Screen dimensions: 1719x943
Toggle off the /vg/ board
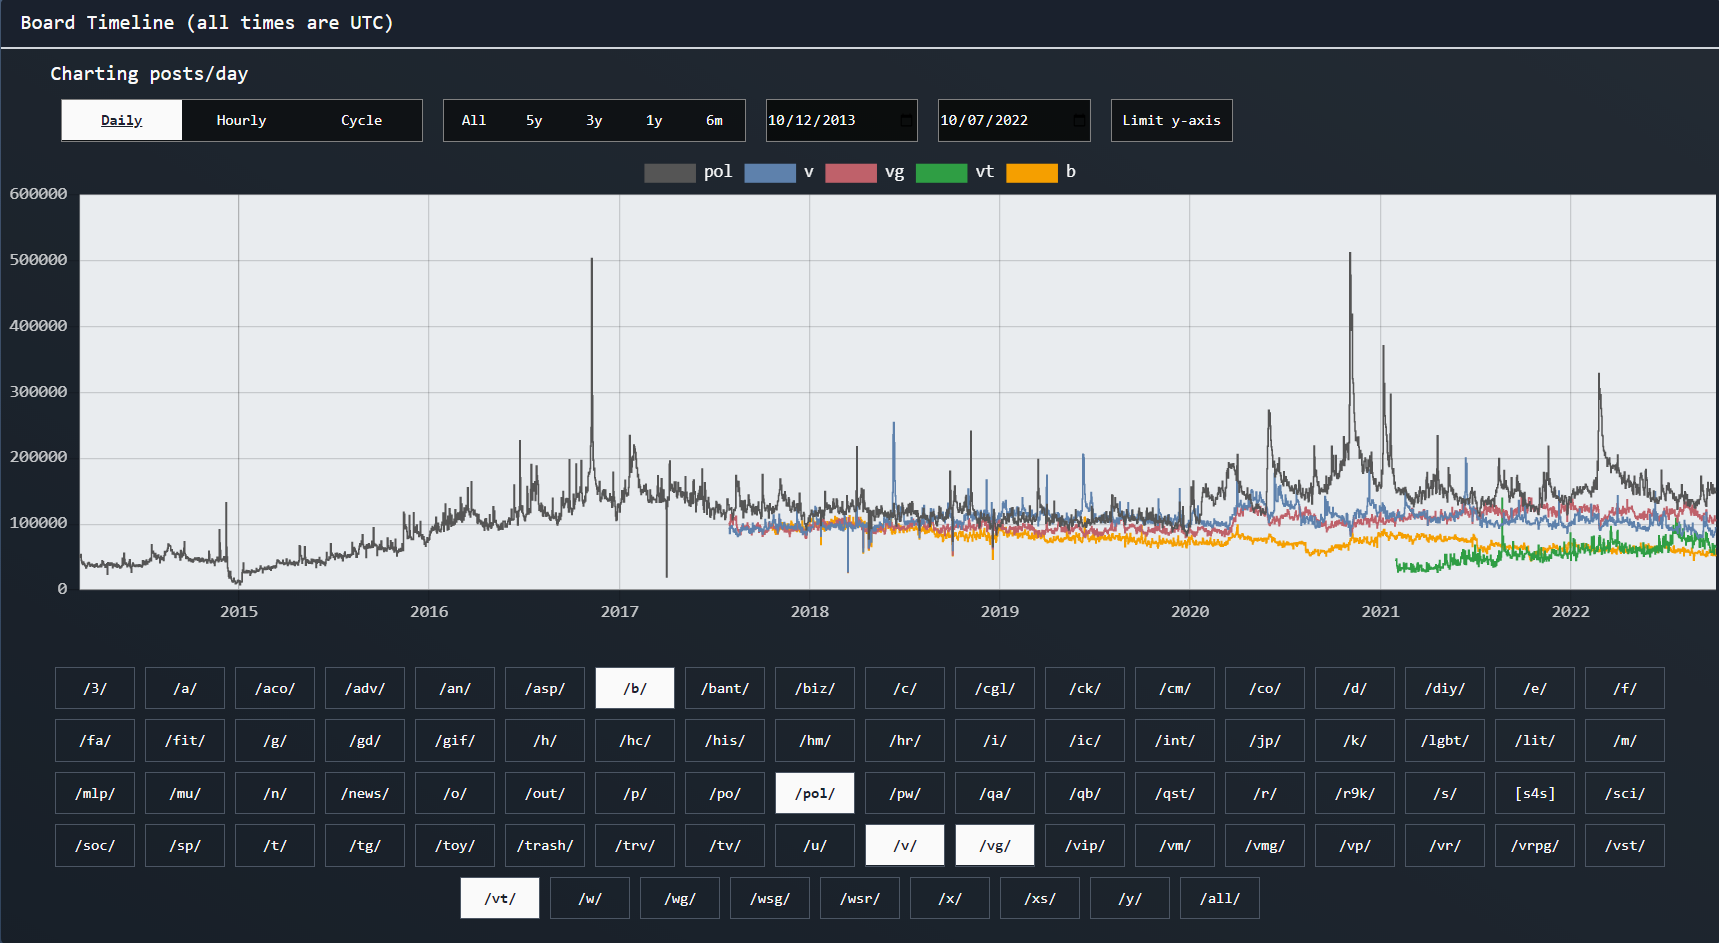pos(994,845)
